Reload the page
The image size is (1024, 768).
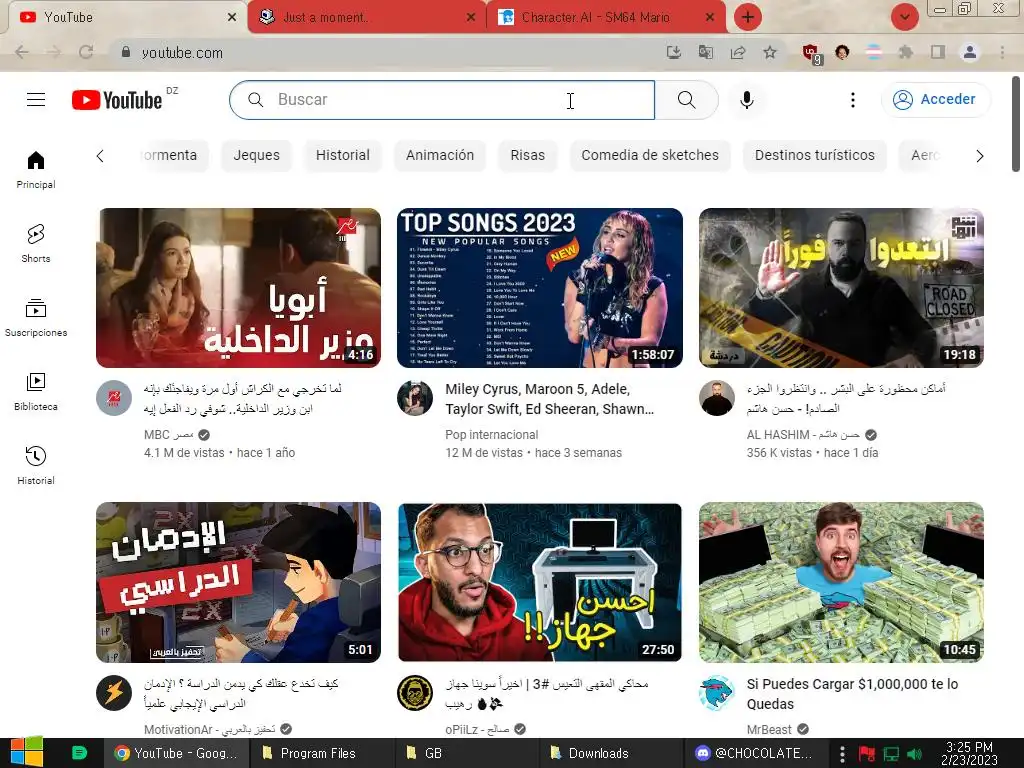click(x=86, y=52)
